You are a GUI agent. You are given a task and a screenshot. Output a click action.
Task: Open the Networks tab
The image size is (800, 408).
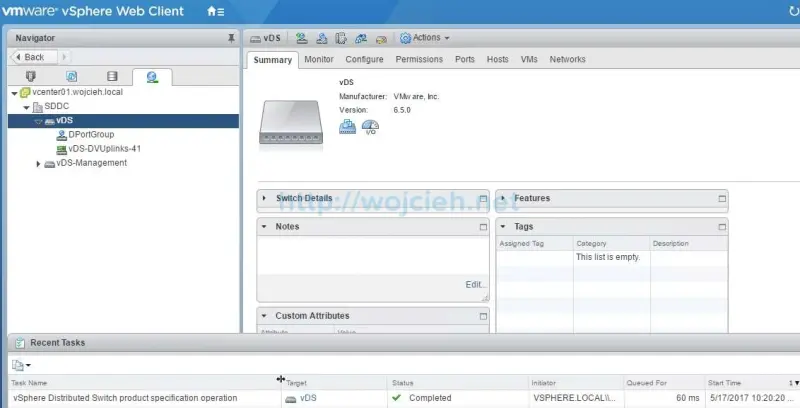tap(567, 59)
